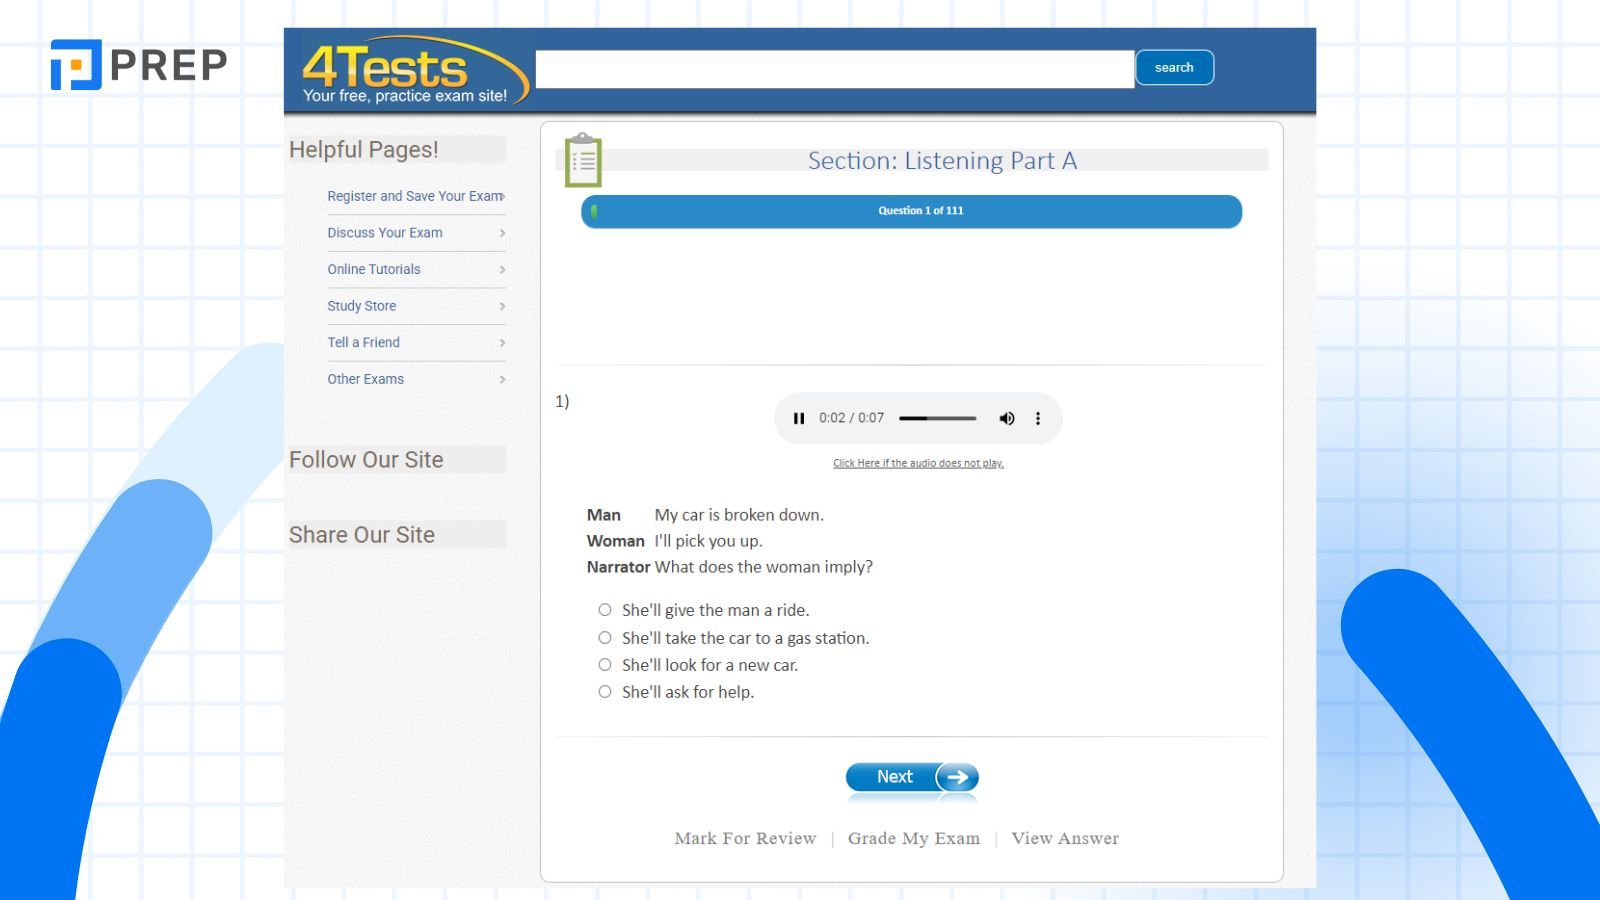Viewport: 1600px width, 900px height.
Task: Open the audio player more options menu
Action: point(1038,418)
